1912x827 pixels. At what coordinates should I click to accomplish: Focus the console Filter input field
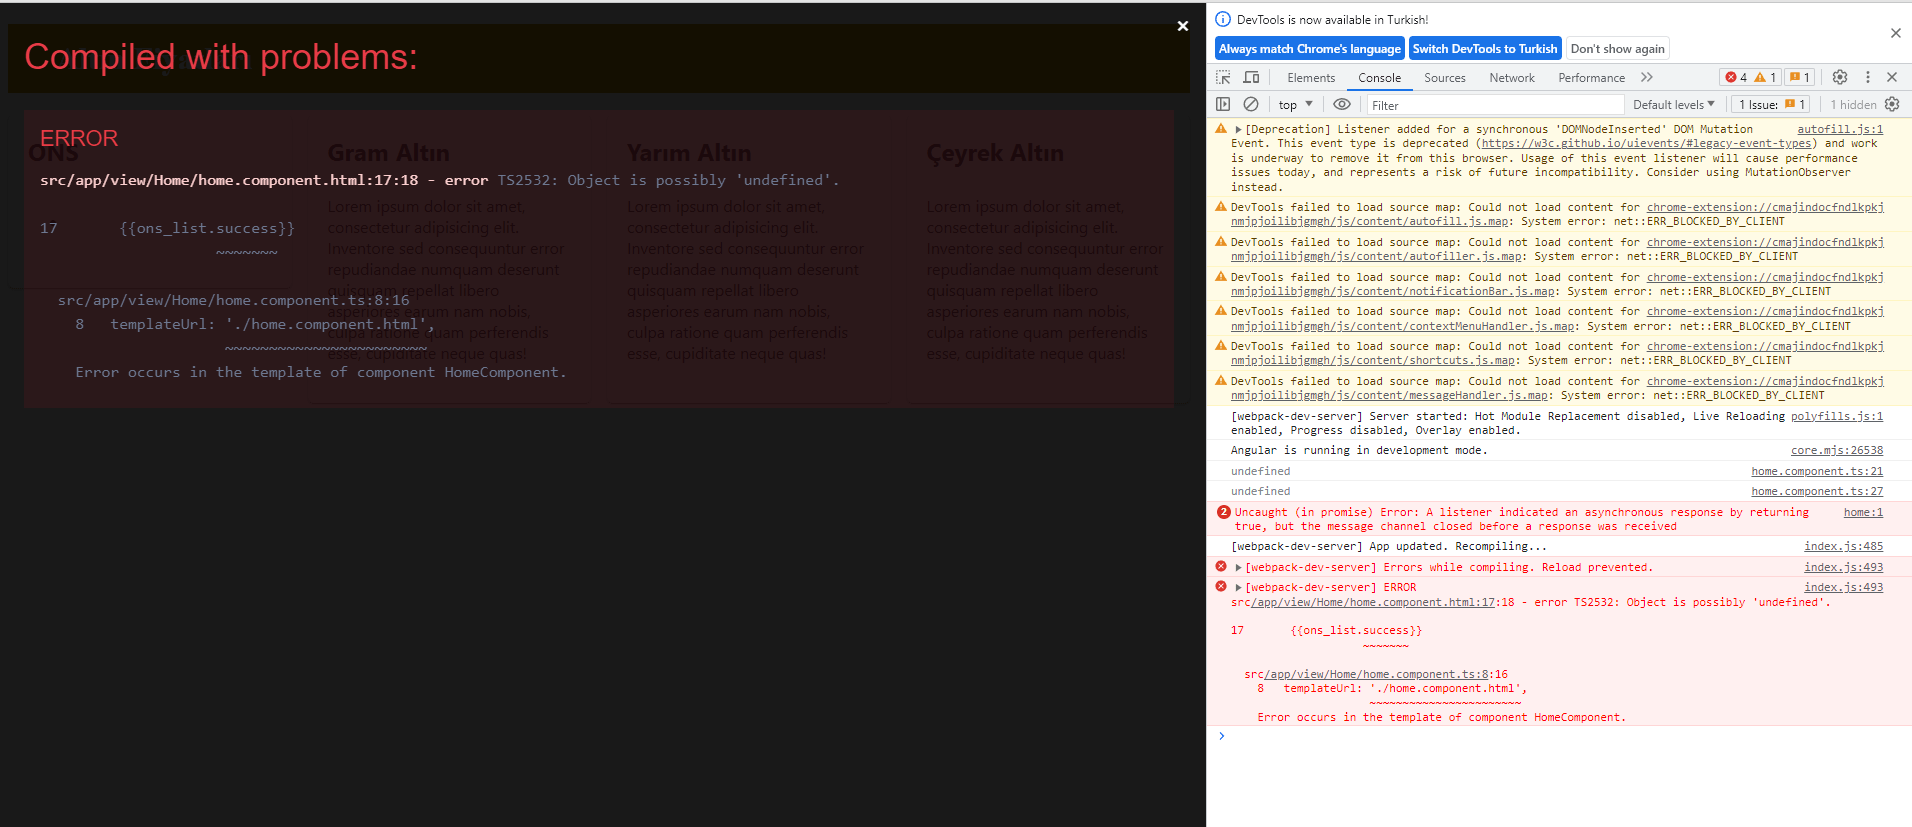(1495, 105)
